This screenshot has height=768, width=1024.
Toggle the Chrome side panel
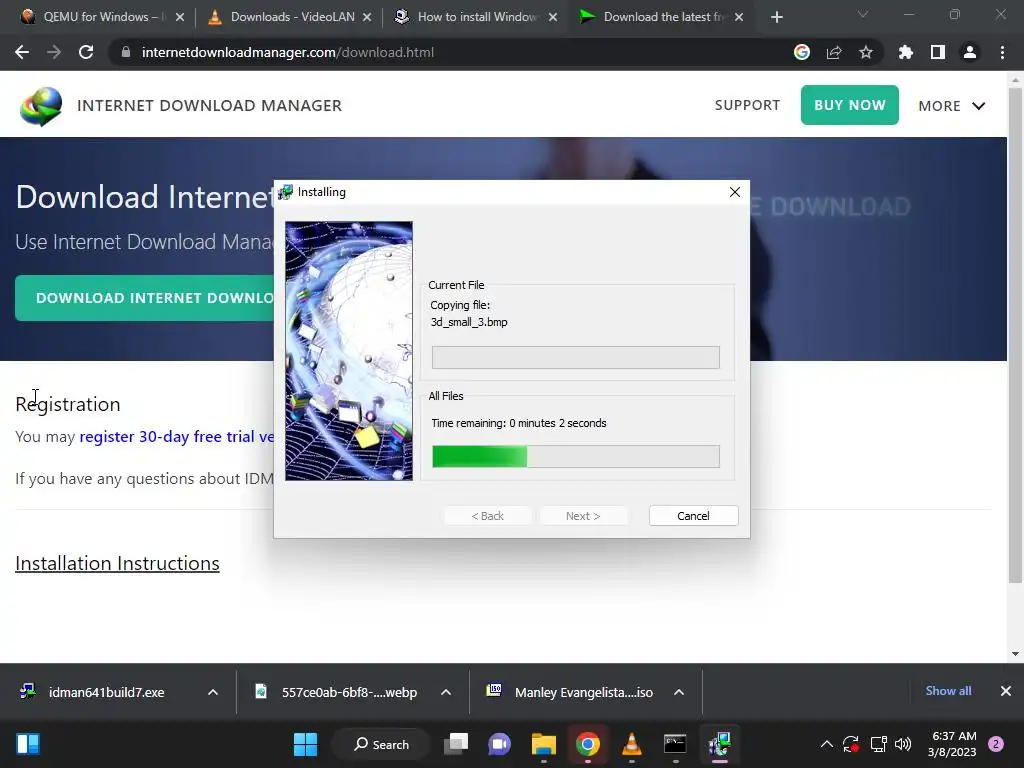click(938, 52)
